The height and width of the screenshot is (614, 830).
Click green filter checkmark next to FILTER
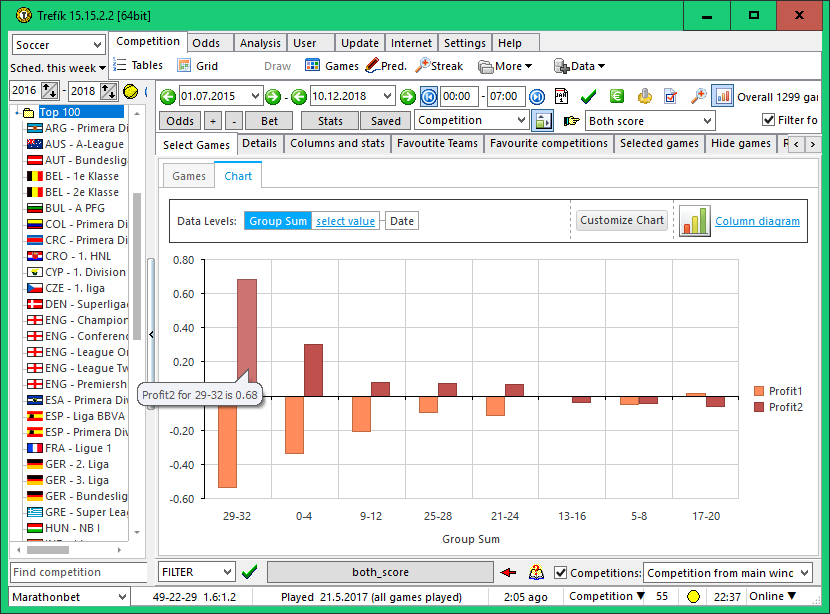point(250,572)
